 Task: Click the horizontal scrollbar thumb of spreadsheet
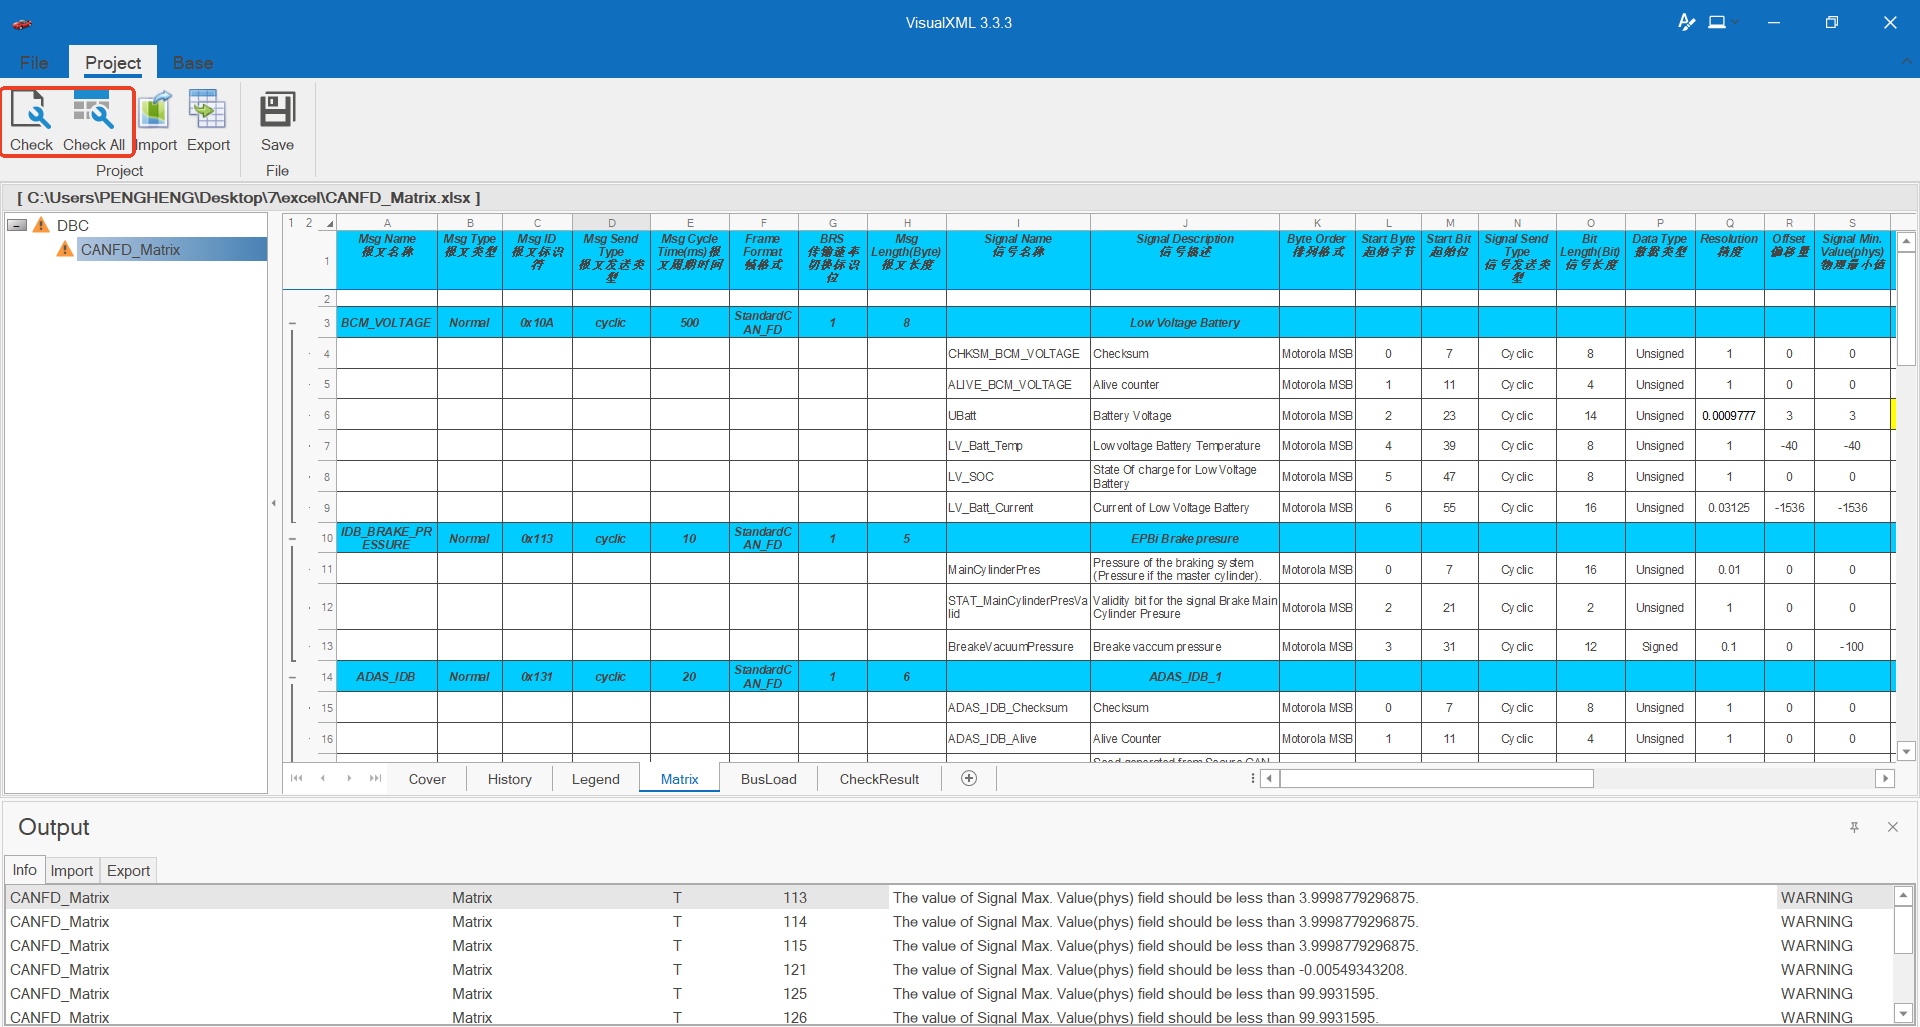click(x=1436, y=778)
